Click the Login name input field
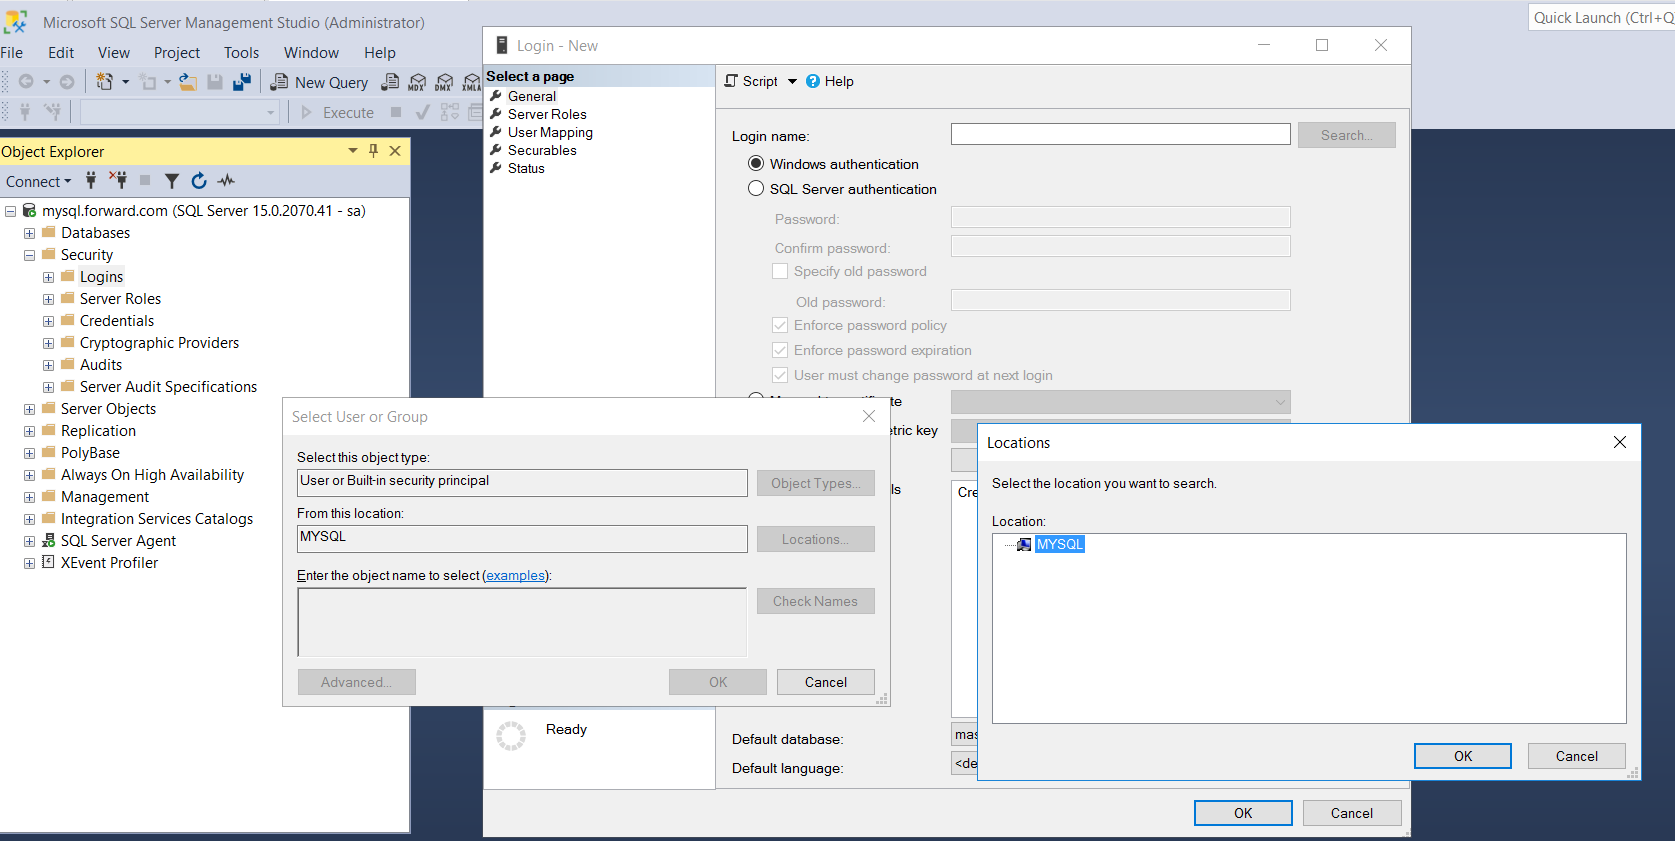Screen dimensions: 1675x841 point(1120,134)
